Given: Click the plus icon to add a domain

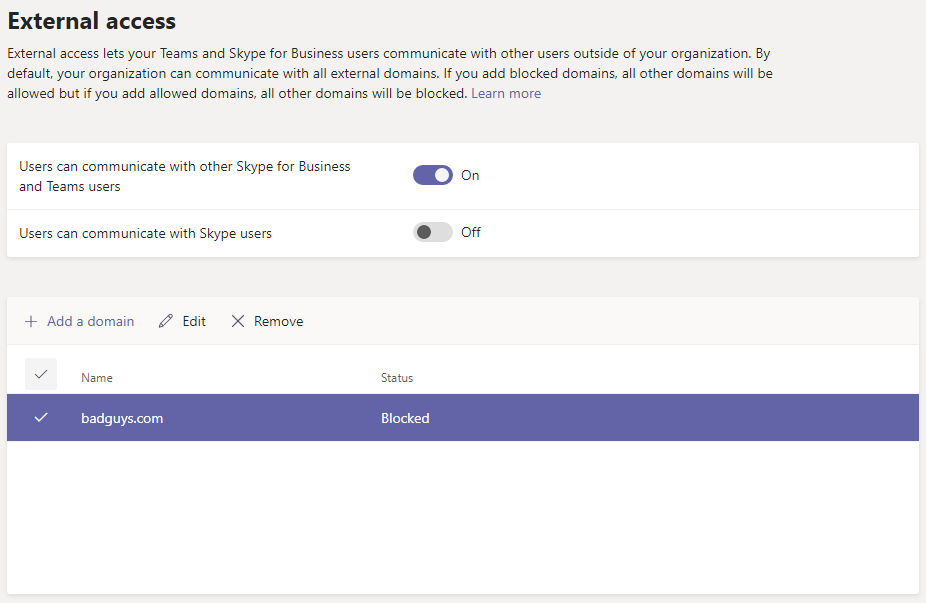Looking at the screenshot, I should click(30, 321).
